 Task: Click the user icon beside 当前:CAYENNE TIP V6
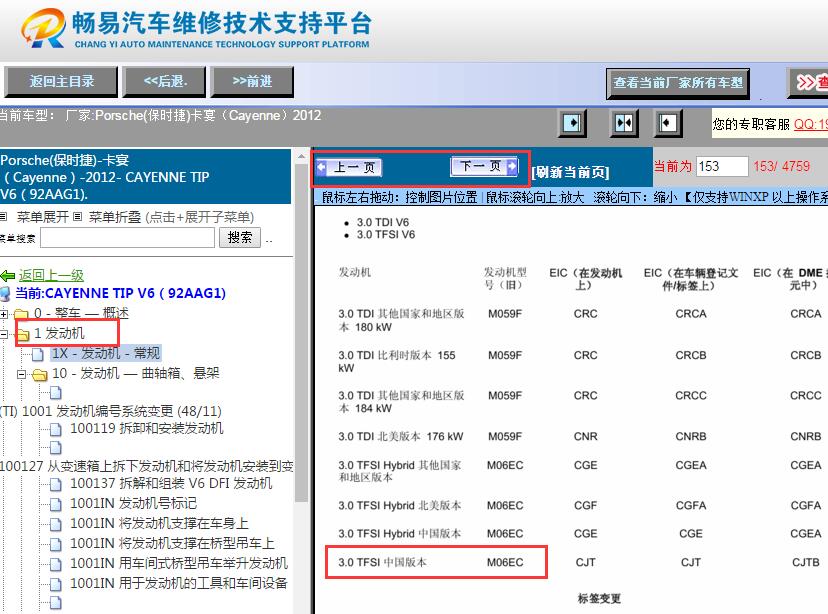(x=5, y=294)
